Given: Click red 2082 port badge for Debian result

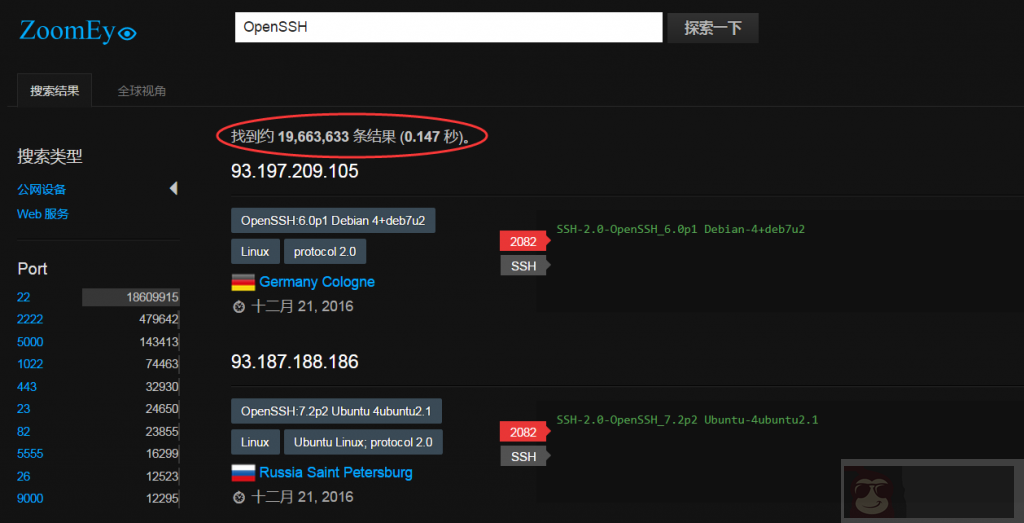Looking at the screenshot, I should [524, 241].
